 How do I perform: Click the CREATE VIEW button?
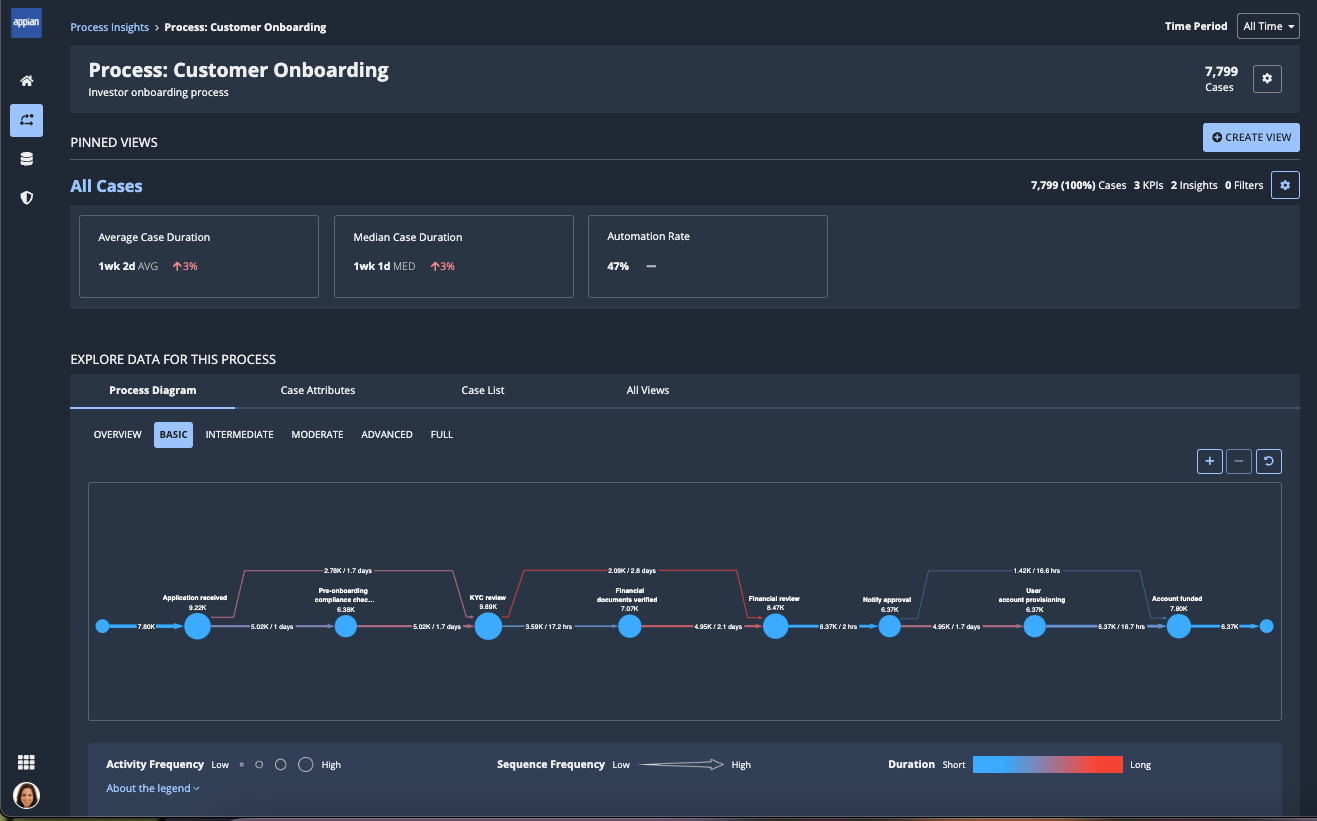click(1251, 137)
